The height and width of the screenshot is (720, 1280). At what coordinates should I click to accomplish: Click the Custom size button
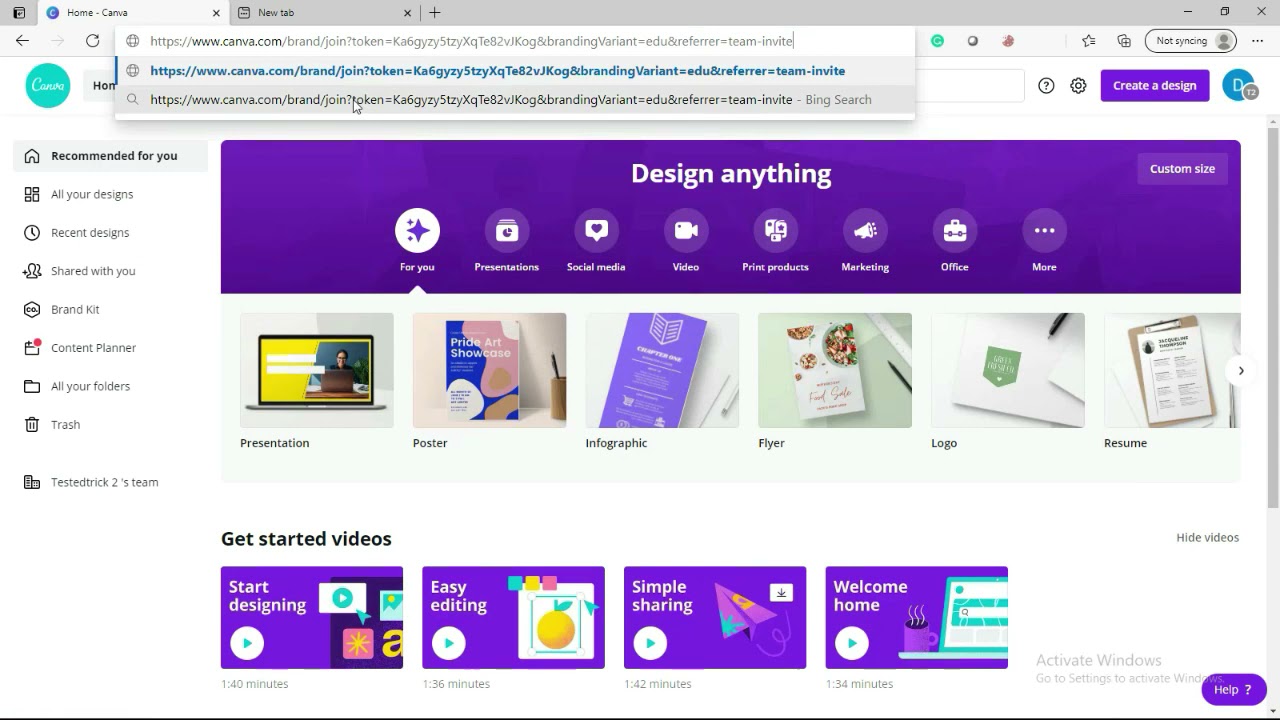tap(1182, 169)
